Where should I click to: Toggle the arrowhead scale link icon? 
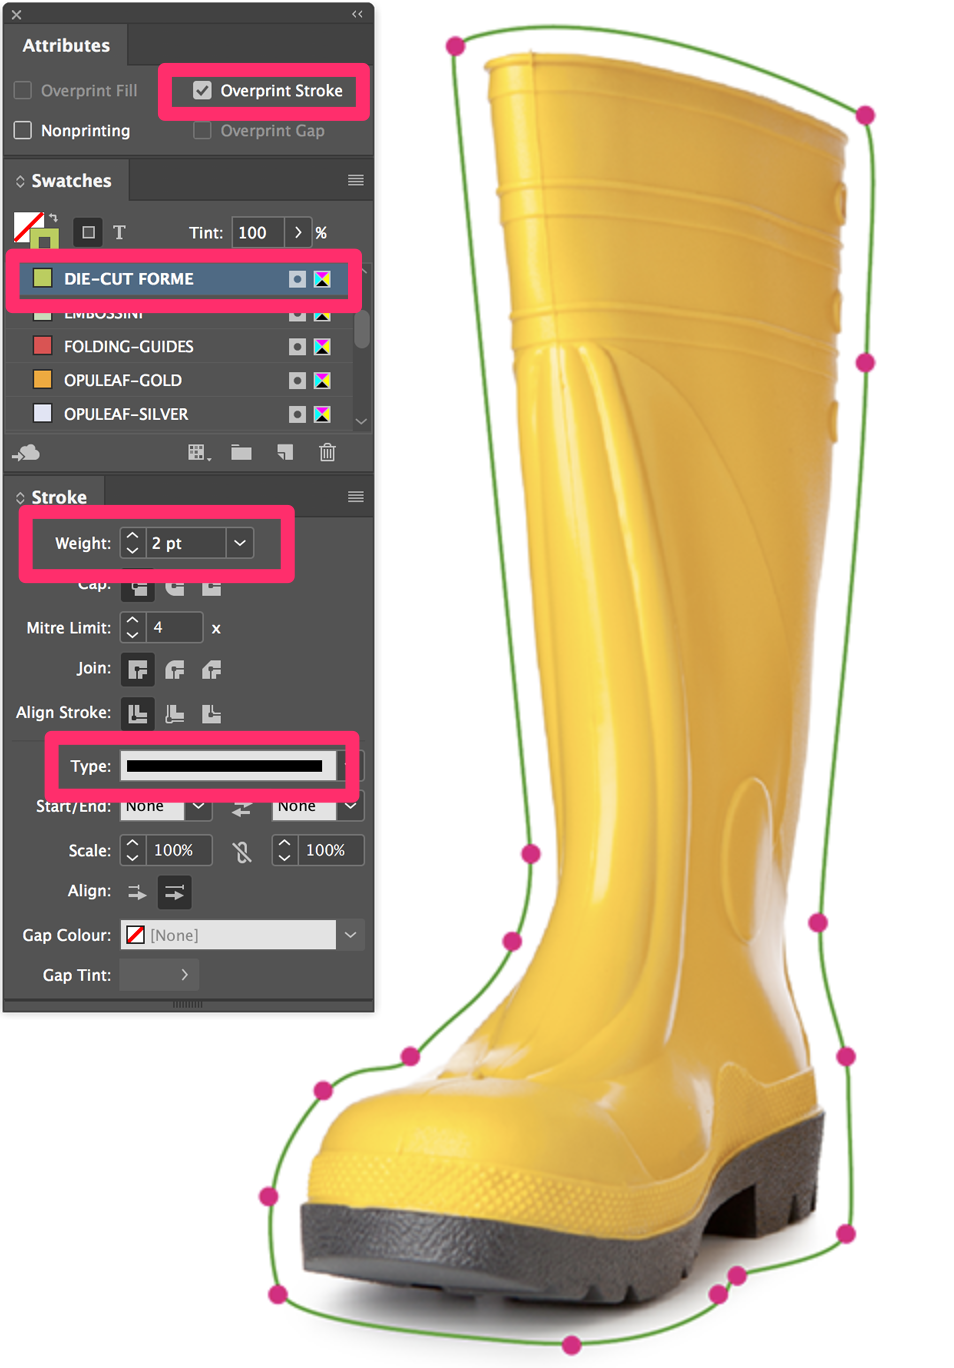tap(242, 851)
